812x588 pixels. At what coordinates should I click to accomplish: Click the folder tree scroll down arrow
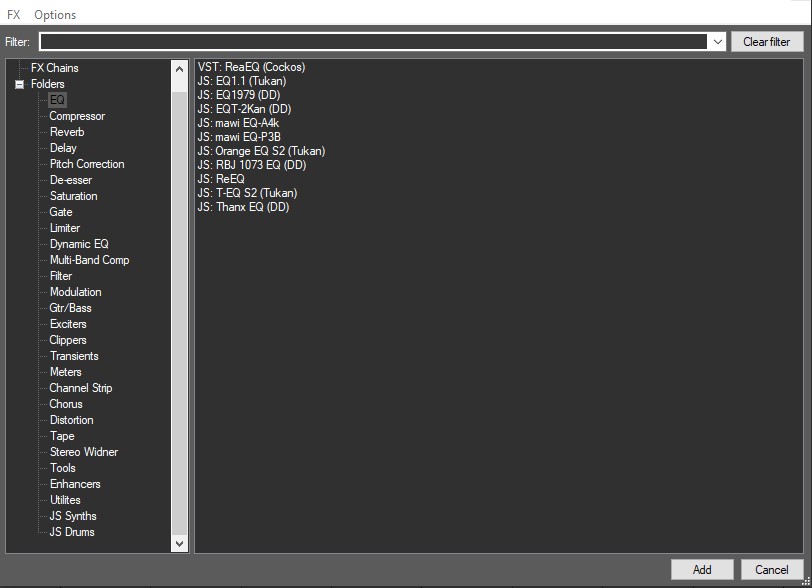pyautogui.click(x=179, y=543)
